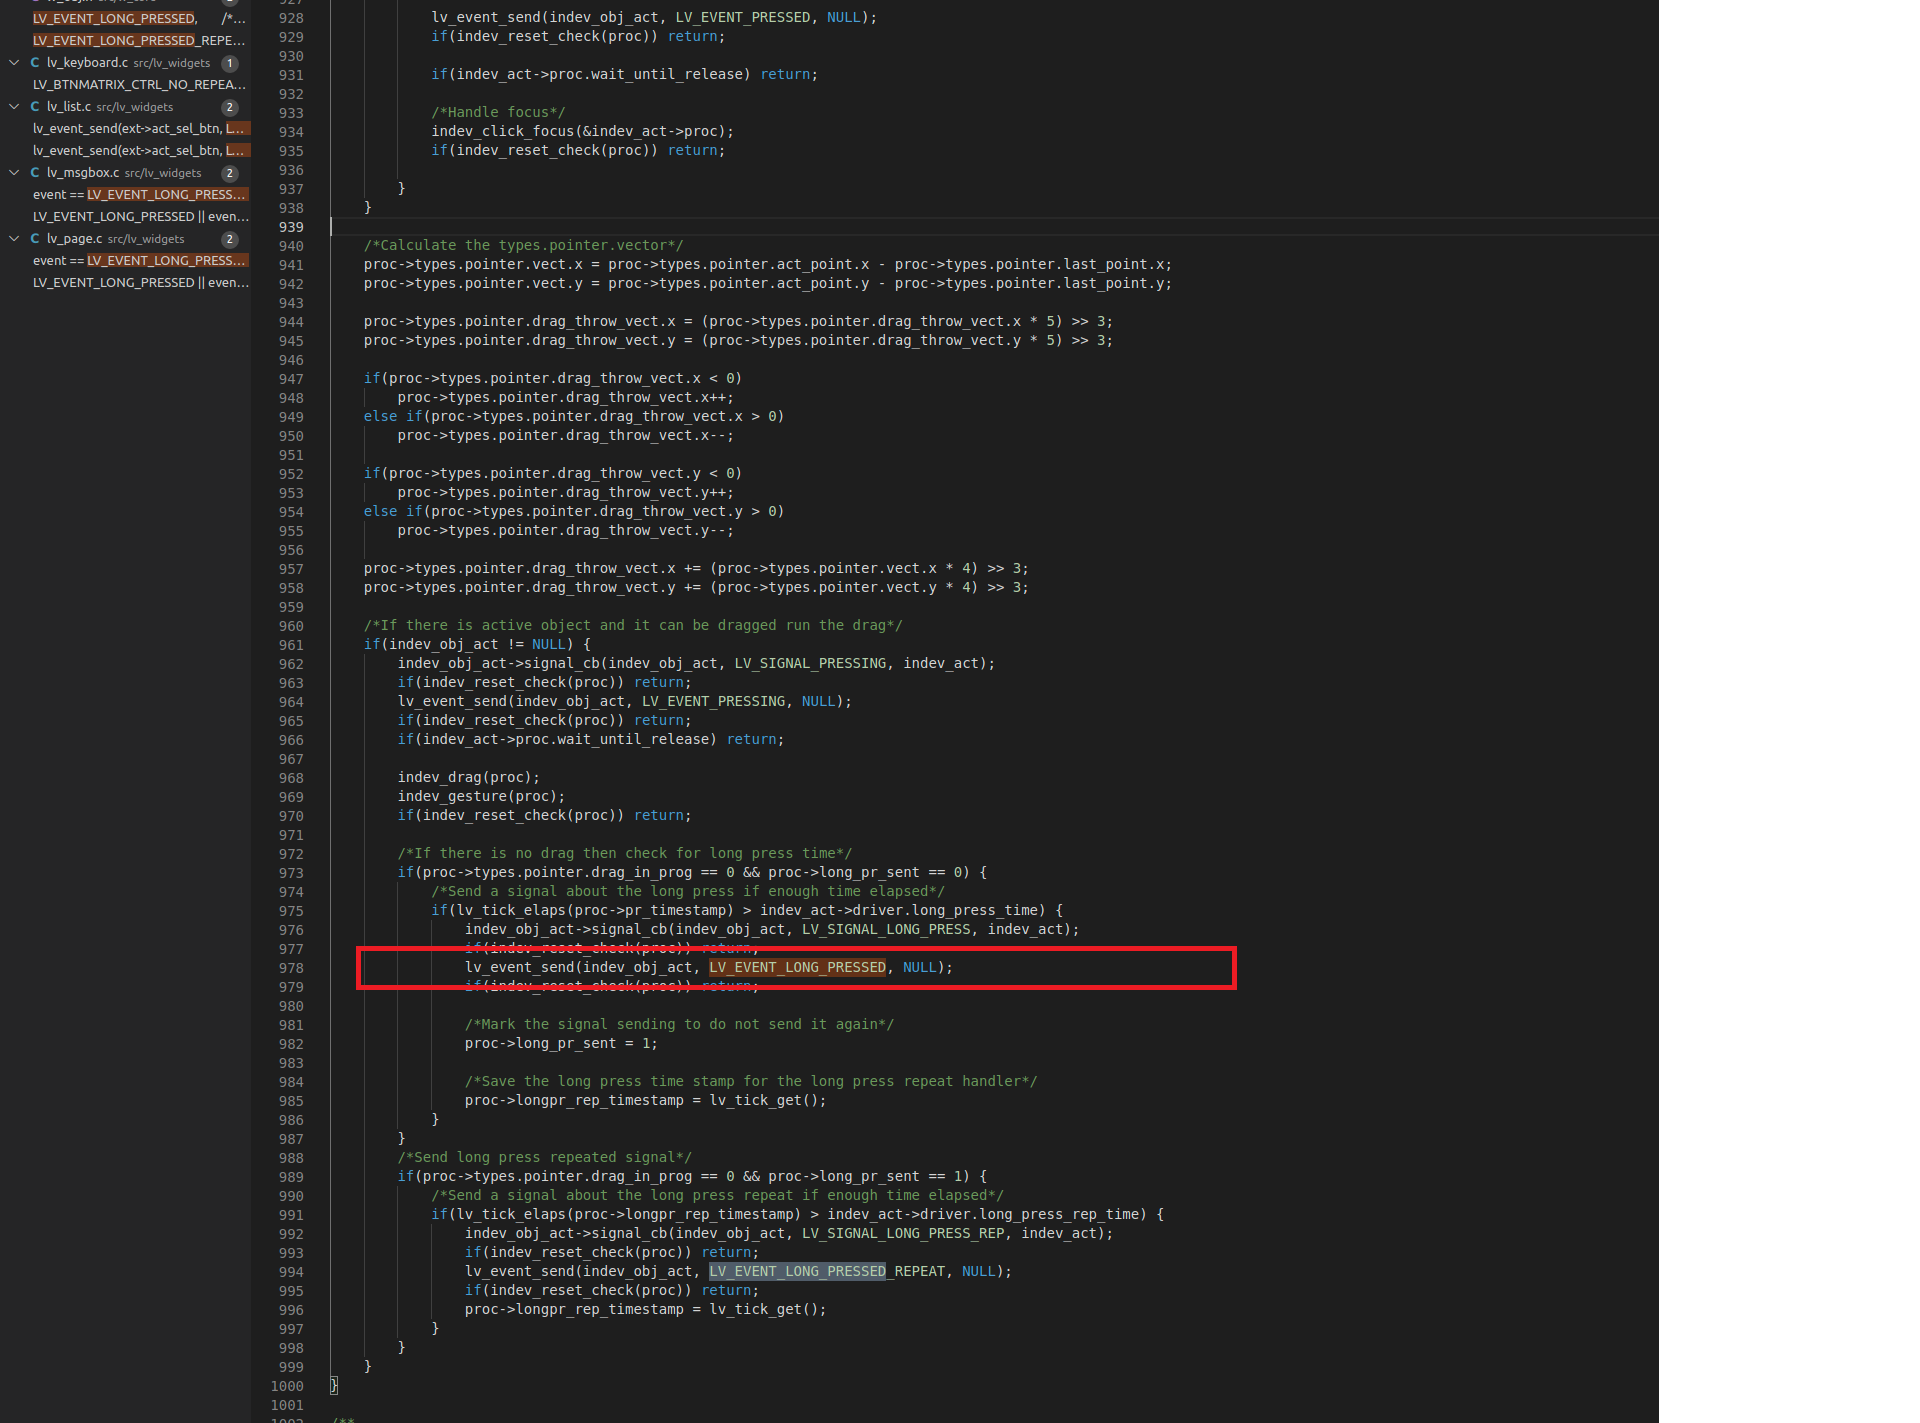Screen dimensions: 1920x1423
Task: Click the "2" badge on lv_page.c
Action: [x=229, y=238]
